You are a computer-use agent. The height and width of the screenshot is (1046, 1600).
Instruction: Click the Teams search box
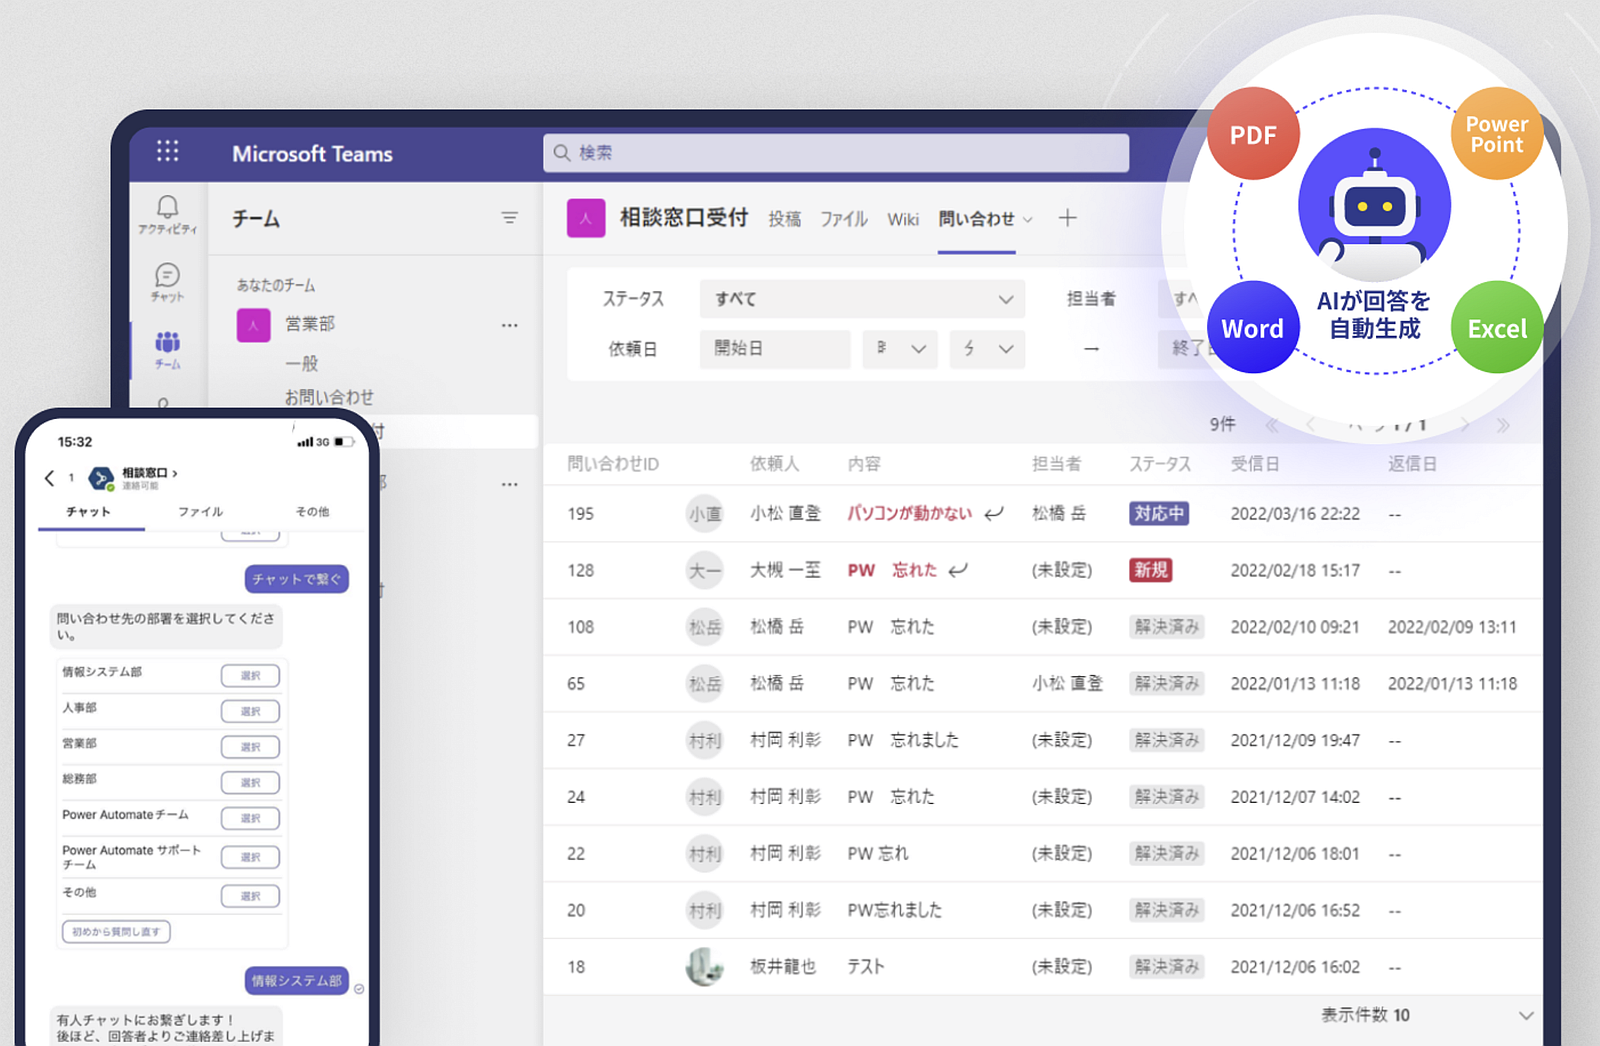pyautogui.click(x=836, y=153)
